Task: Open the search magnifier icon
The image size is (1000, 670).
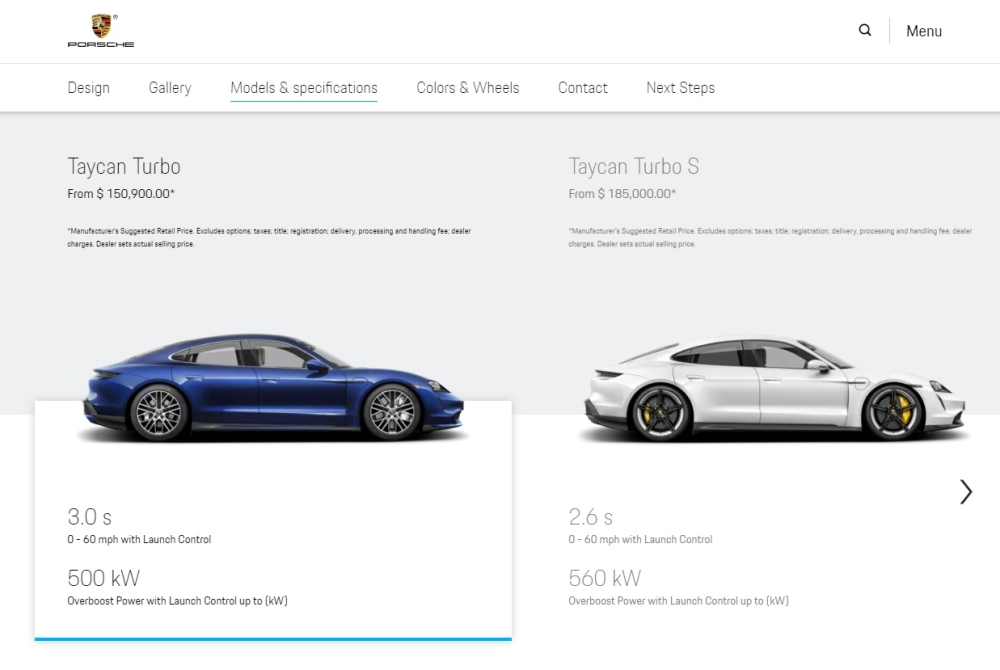Action: tap(865, 30)
